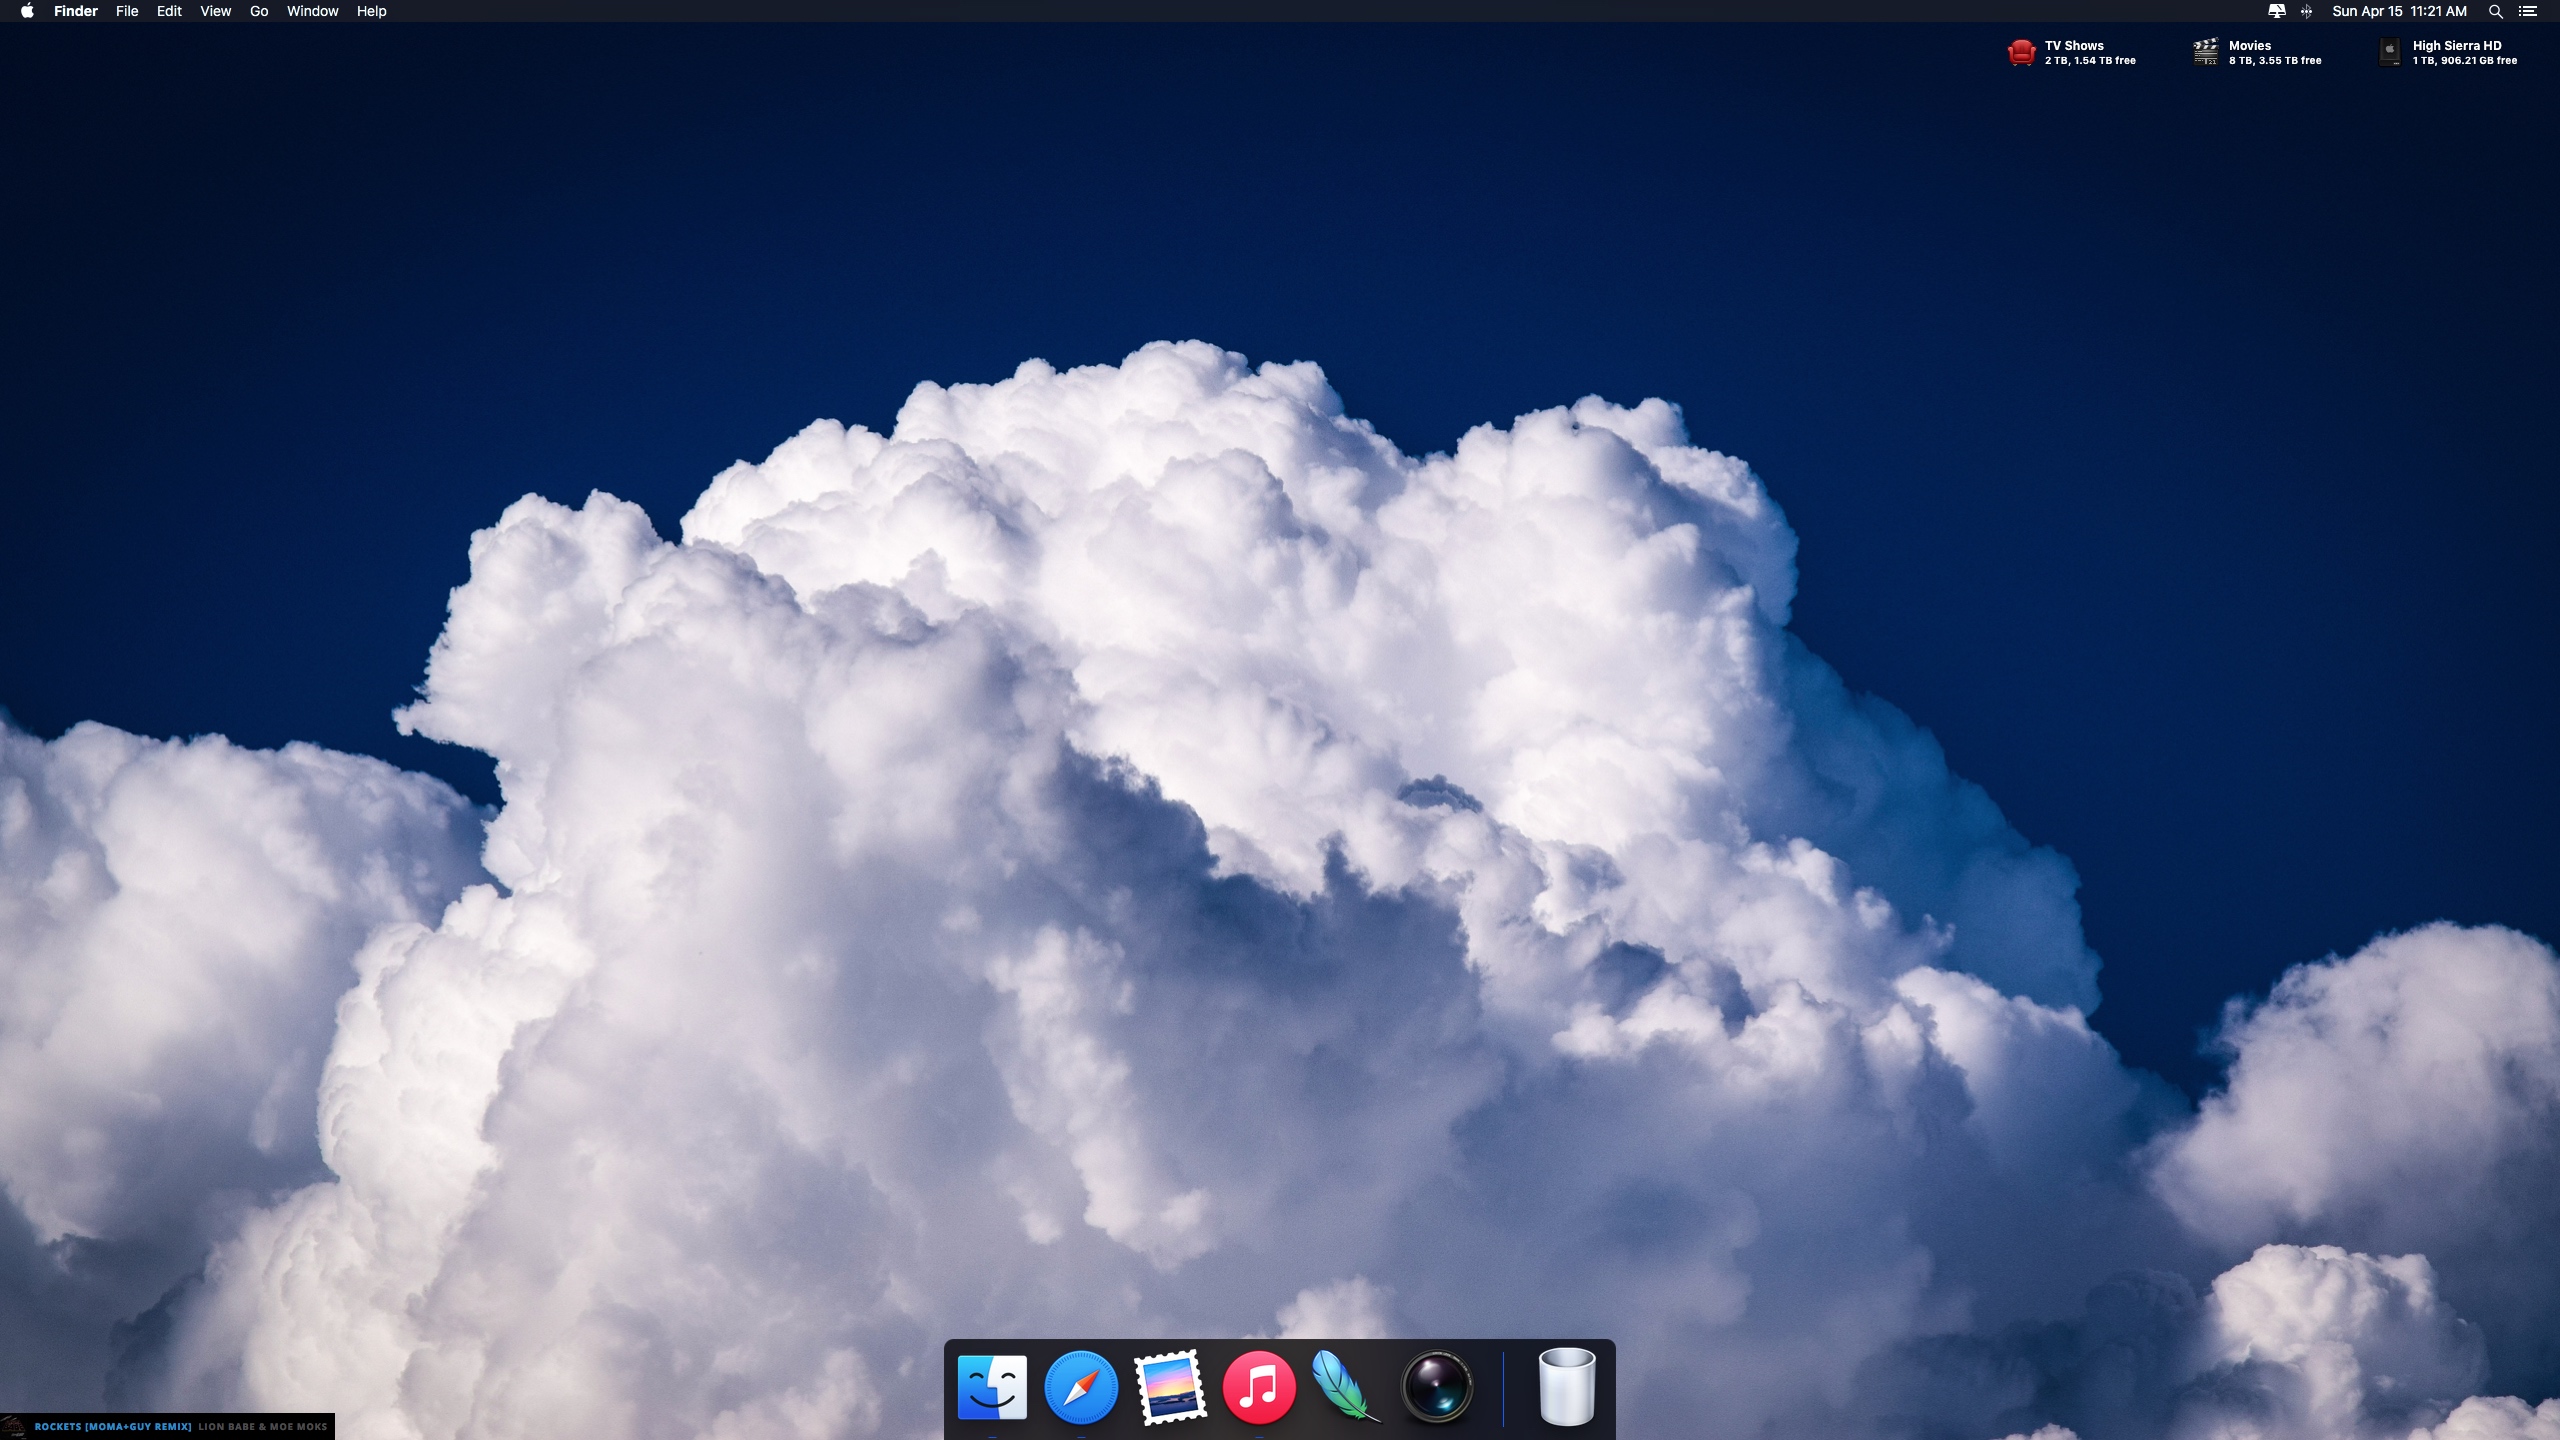The image size is (2560, 1440).
Task: Select the TV Shows drive icon
Action: pyautogui.click(x=2021, y=52)
